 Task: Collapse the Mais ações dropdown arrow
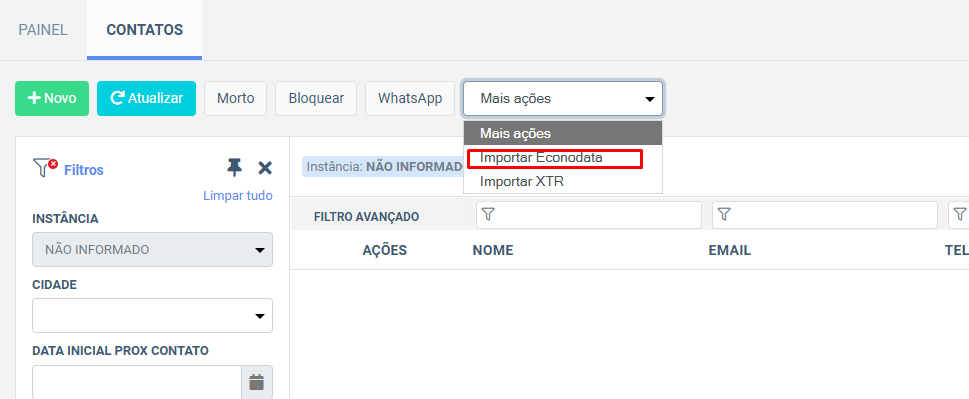pos(650,99)
